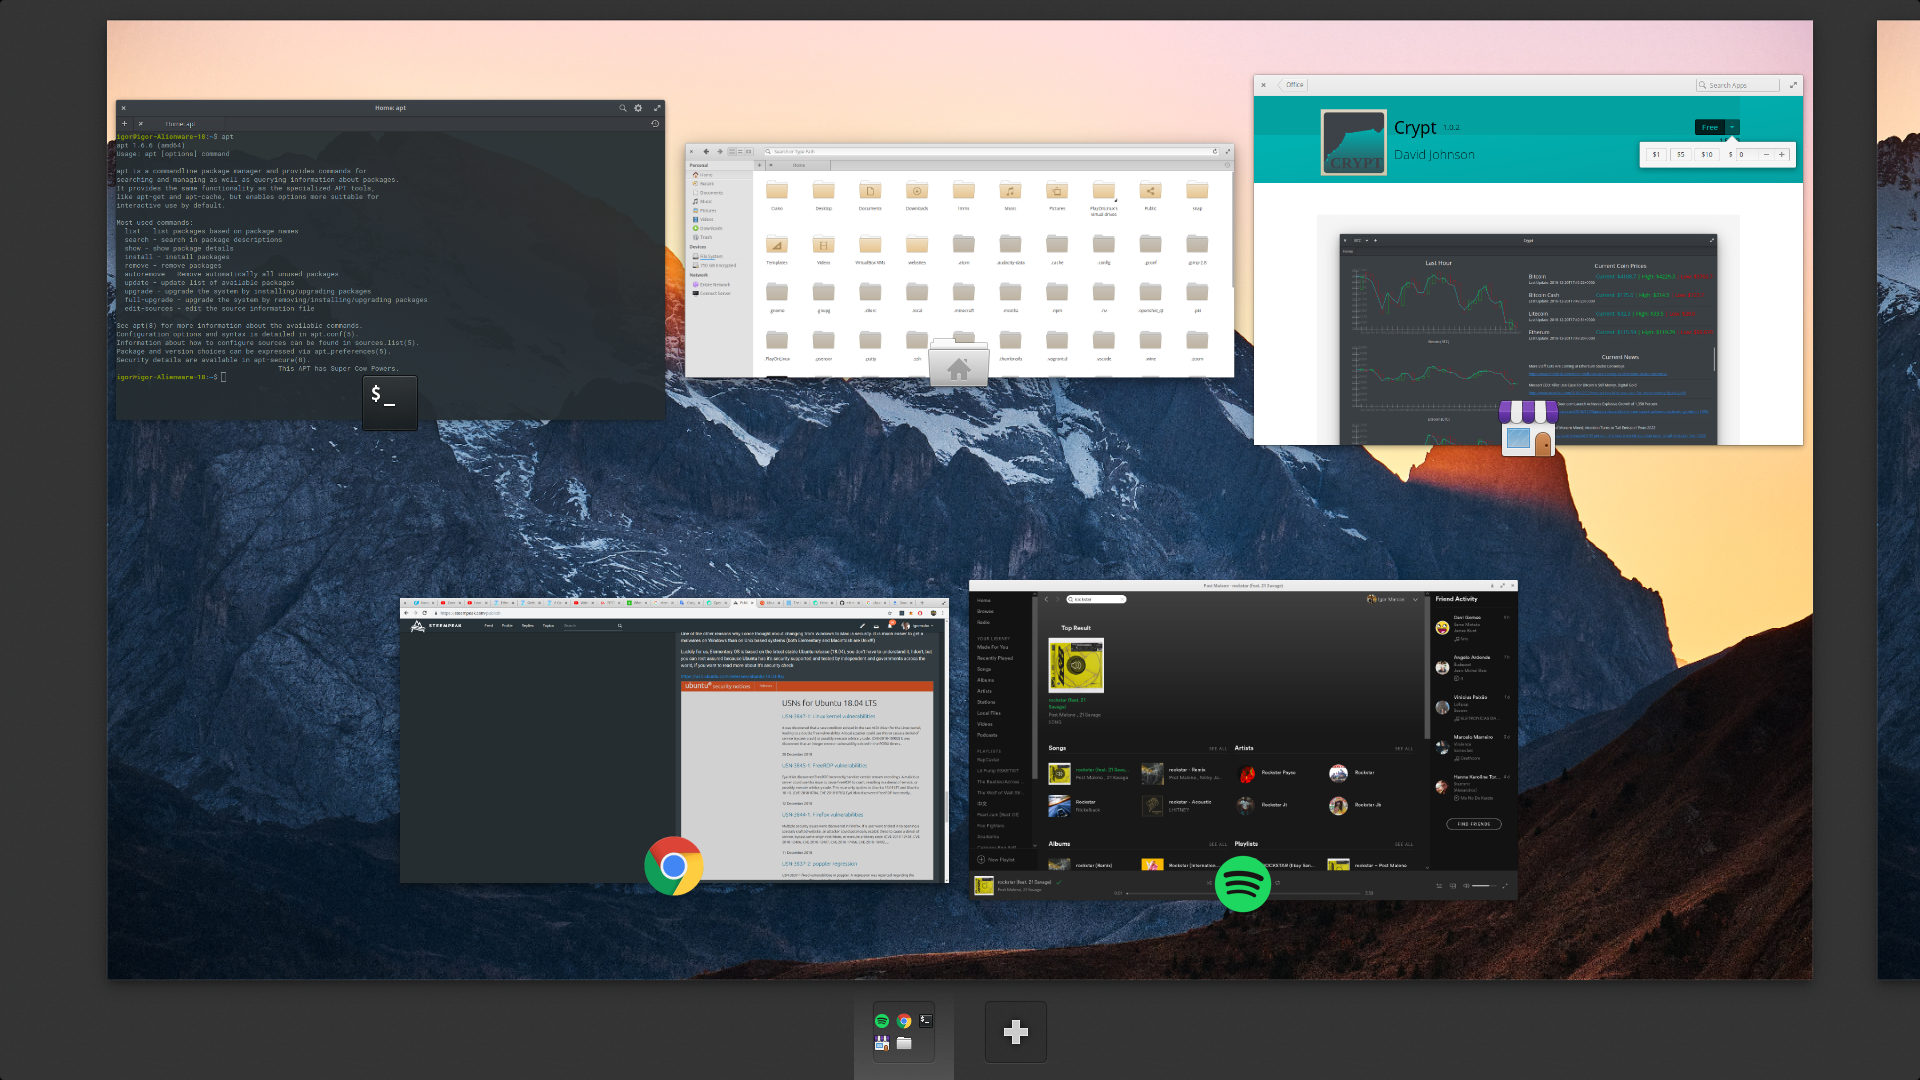1920x1080 pixels.
Task: Choose the $5 payment button
Action: [x=1680, y=155]
